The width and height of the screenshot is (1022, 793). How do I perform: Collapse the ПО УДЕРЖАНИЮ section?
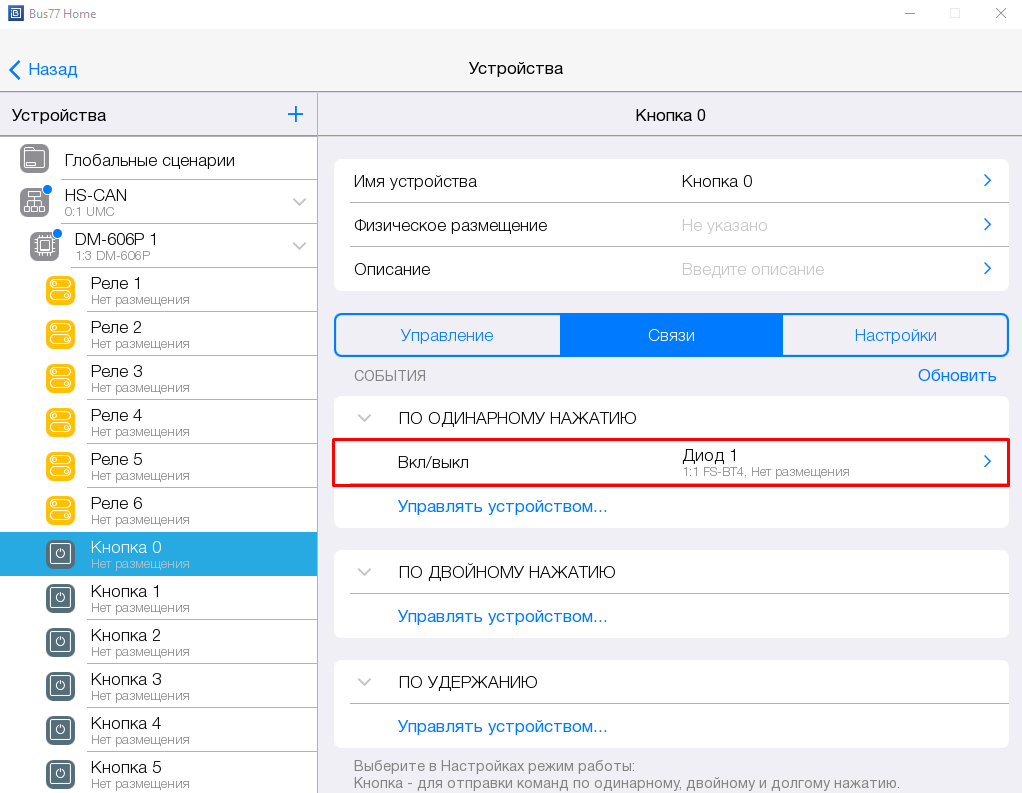click(365, 682)
